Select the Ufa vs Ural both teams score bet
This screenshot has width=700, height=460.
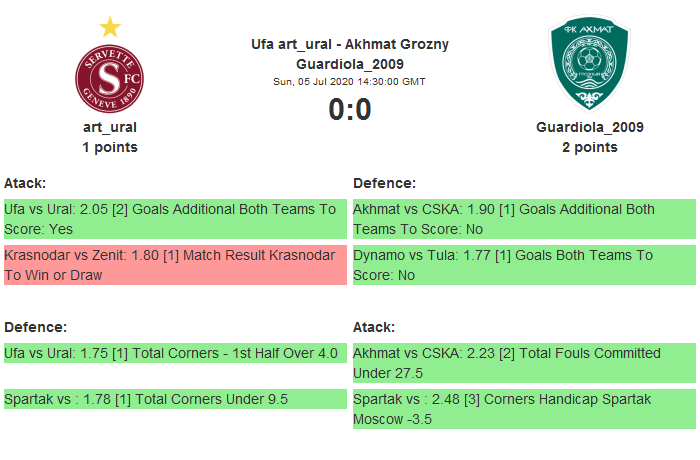[x=174, y=219]
